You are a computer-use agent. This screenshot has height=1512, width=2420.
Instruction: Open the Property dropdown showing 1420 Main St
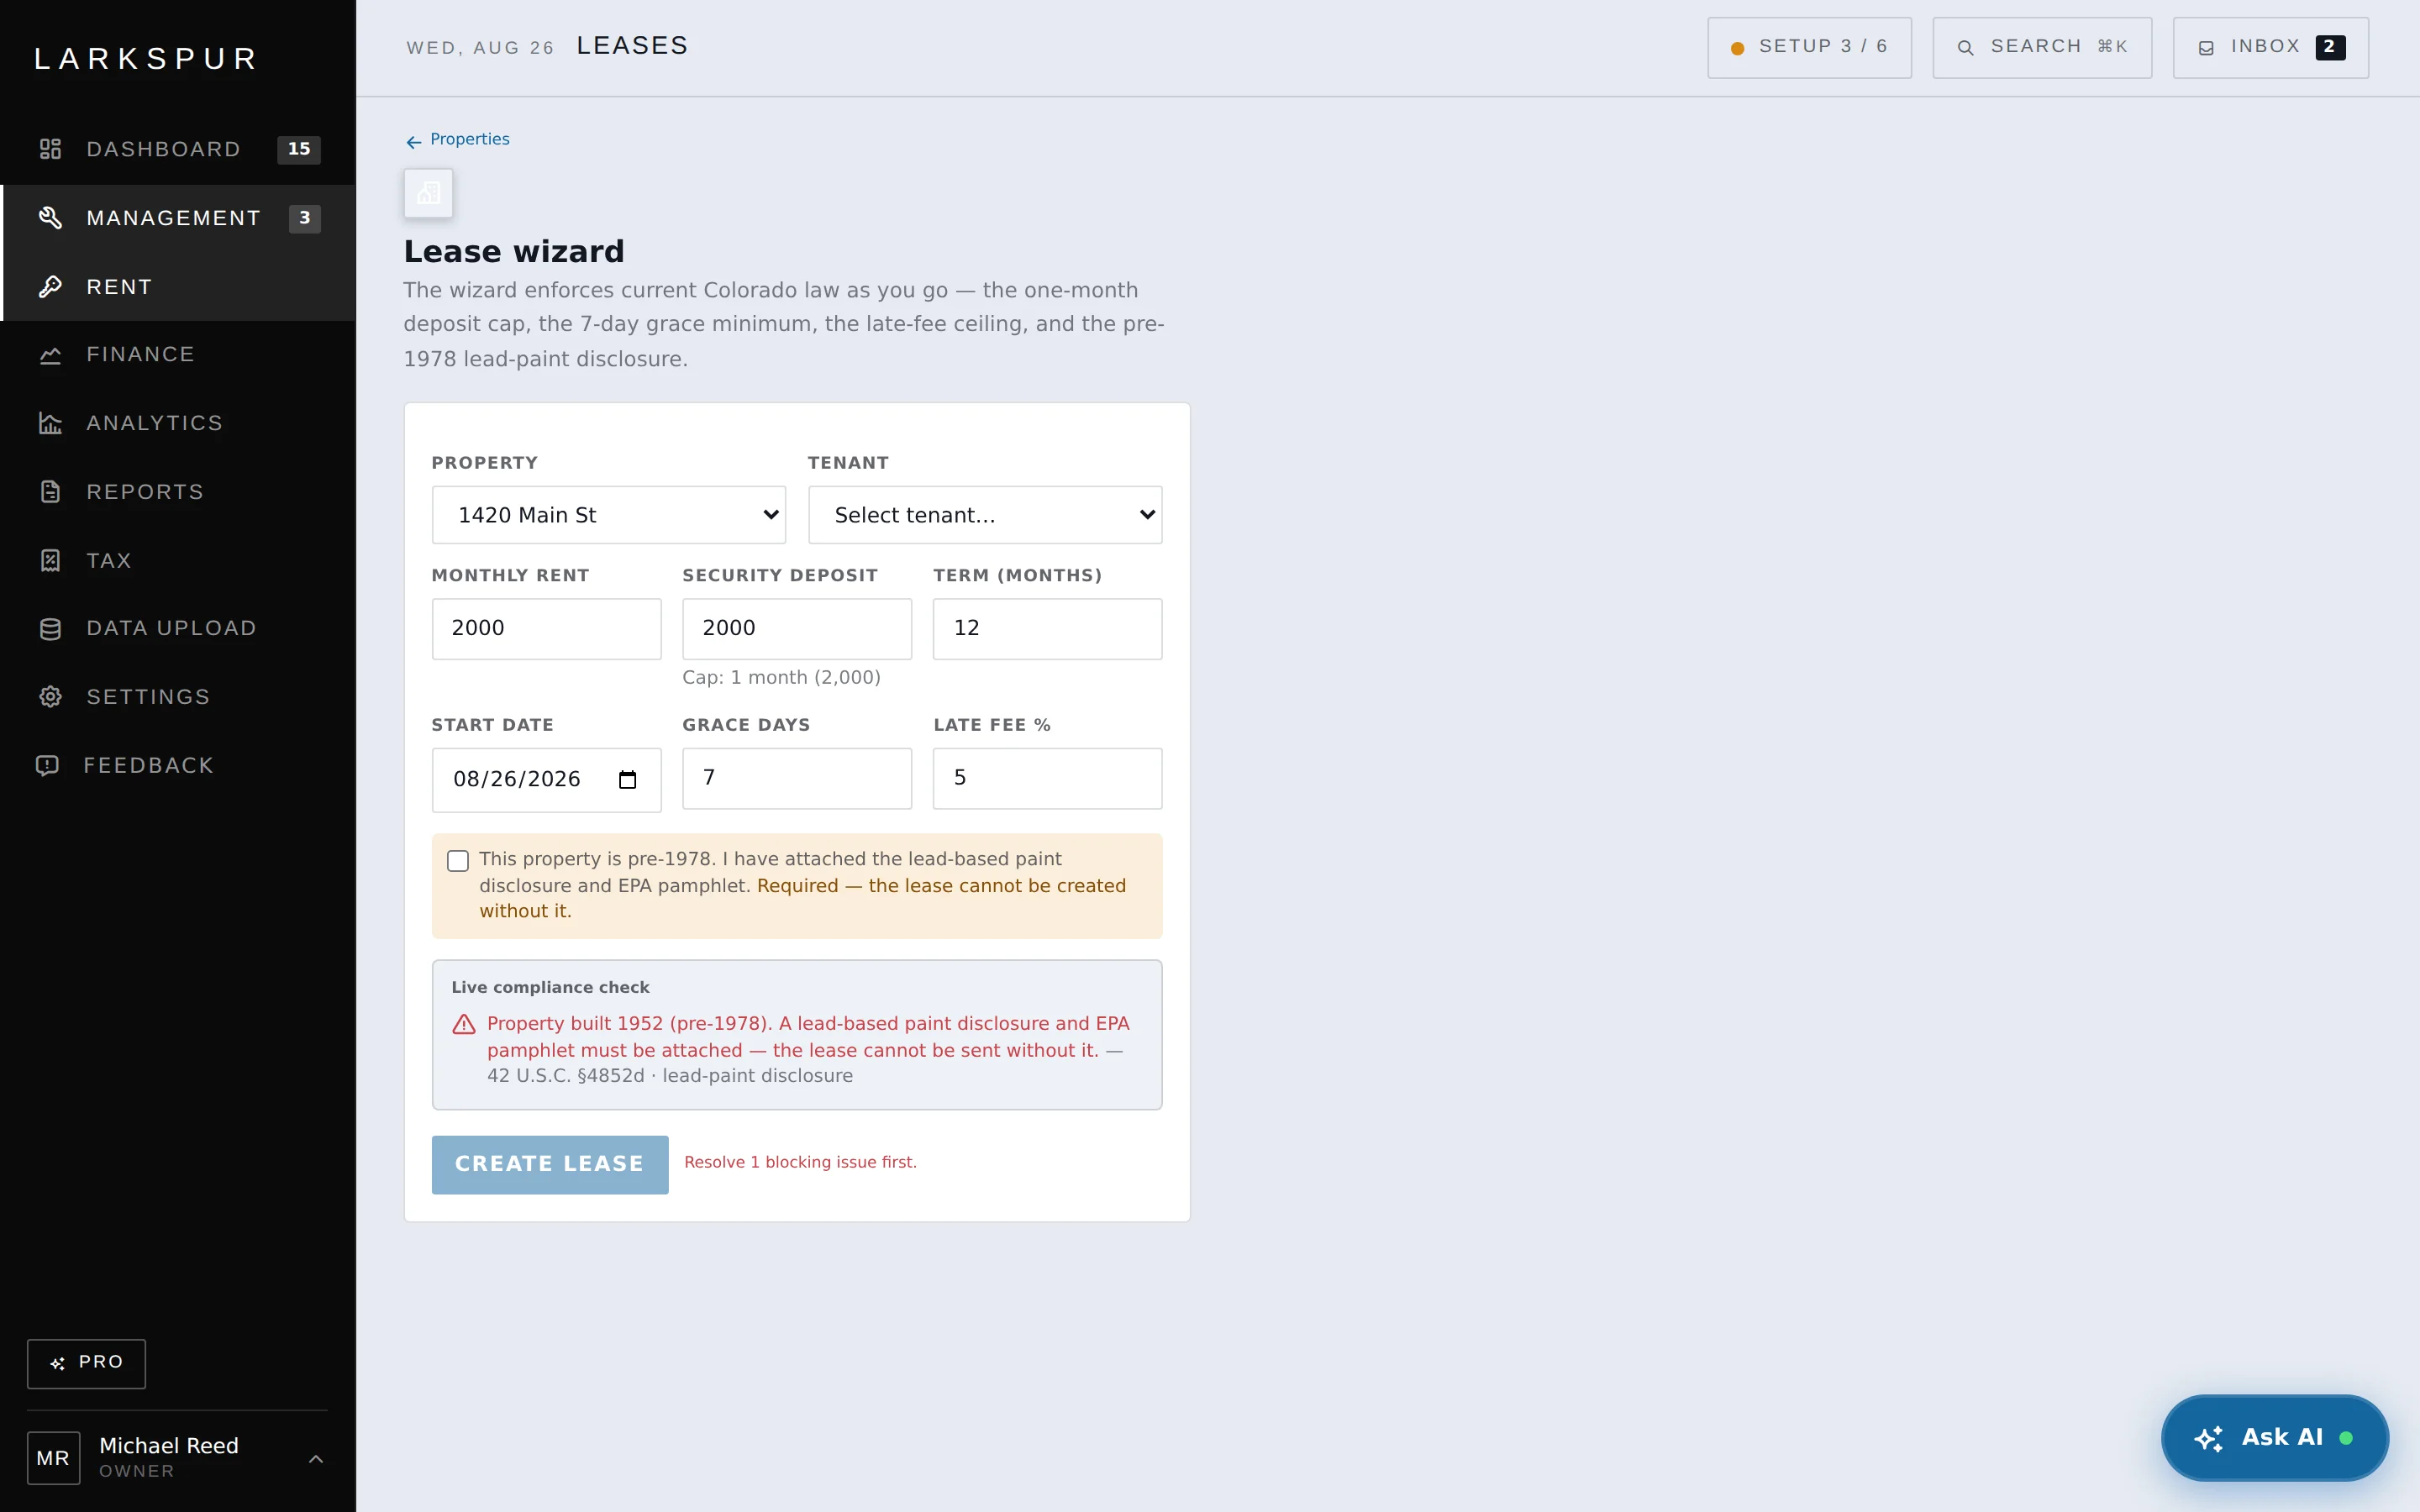(608, 515)
